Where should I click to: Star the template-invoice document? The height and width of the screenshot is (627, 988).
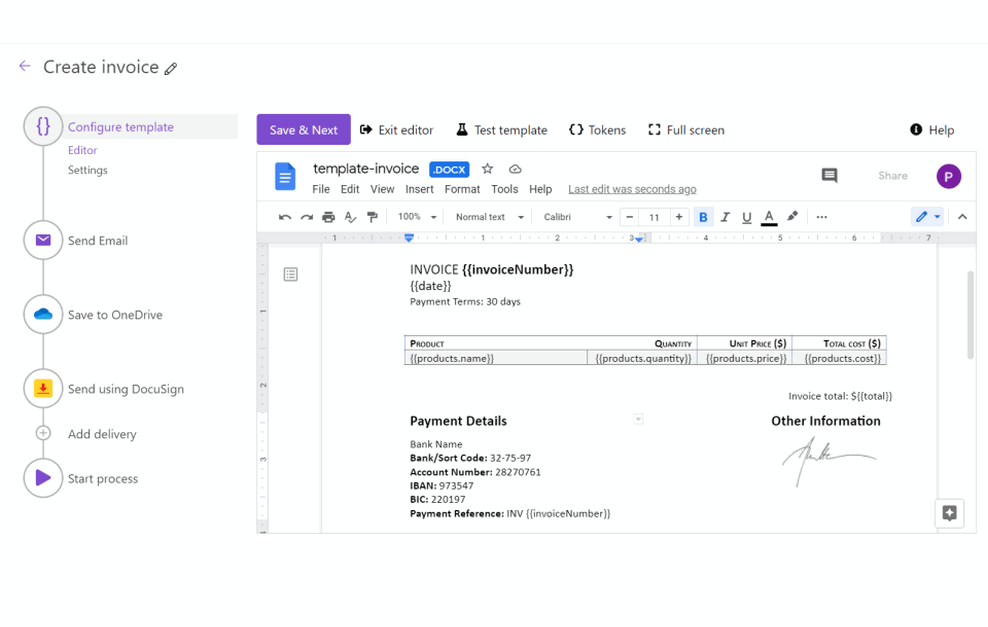[x=487, y=169]
